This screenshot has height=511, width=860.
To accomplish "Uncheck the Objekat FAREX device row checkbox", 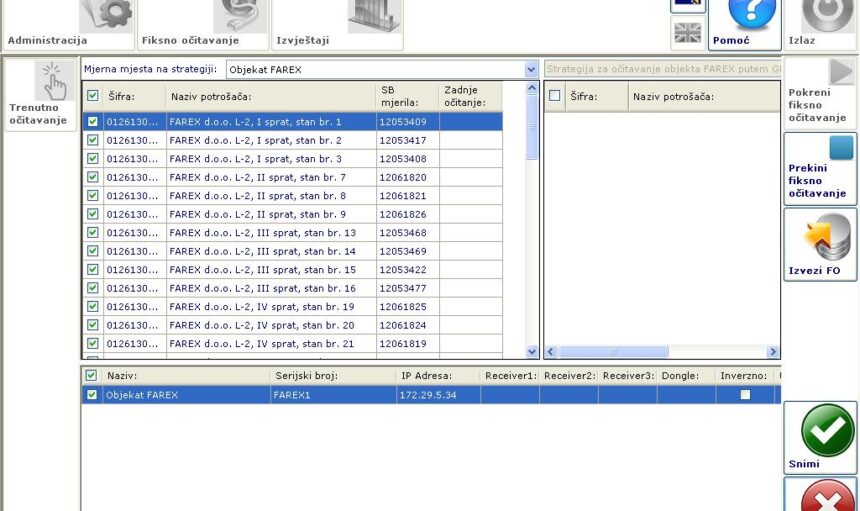I will (92, 394).
